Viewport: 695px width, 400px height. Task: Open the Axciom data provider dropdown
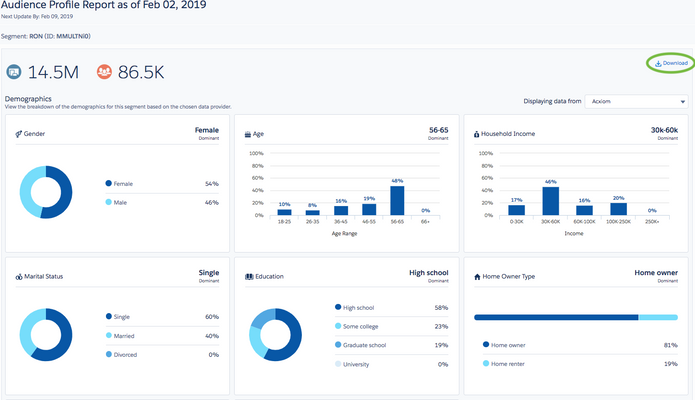(636, 101)
